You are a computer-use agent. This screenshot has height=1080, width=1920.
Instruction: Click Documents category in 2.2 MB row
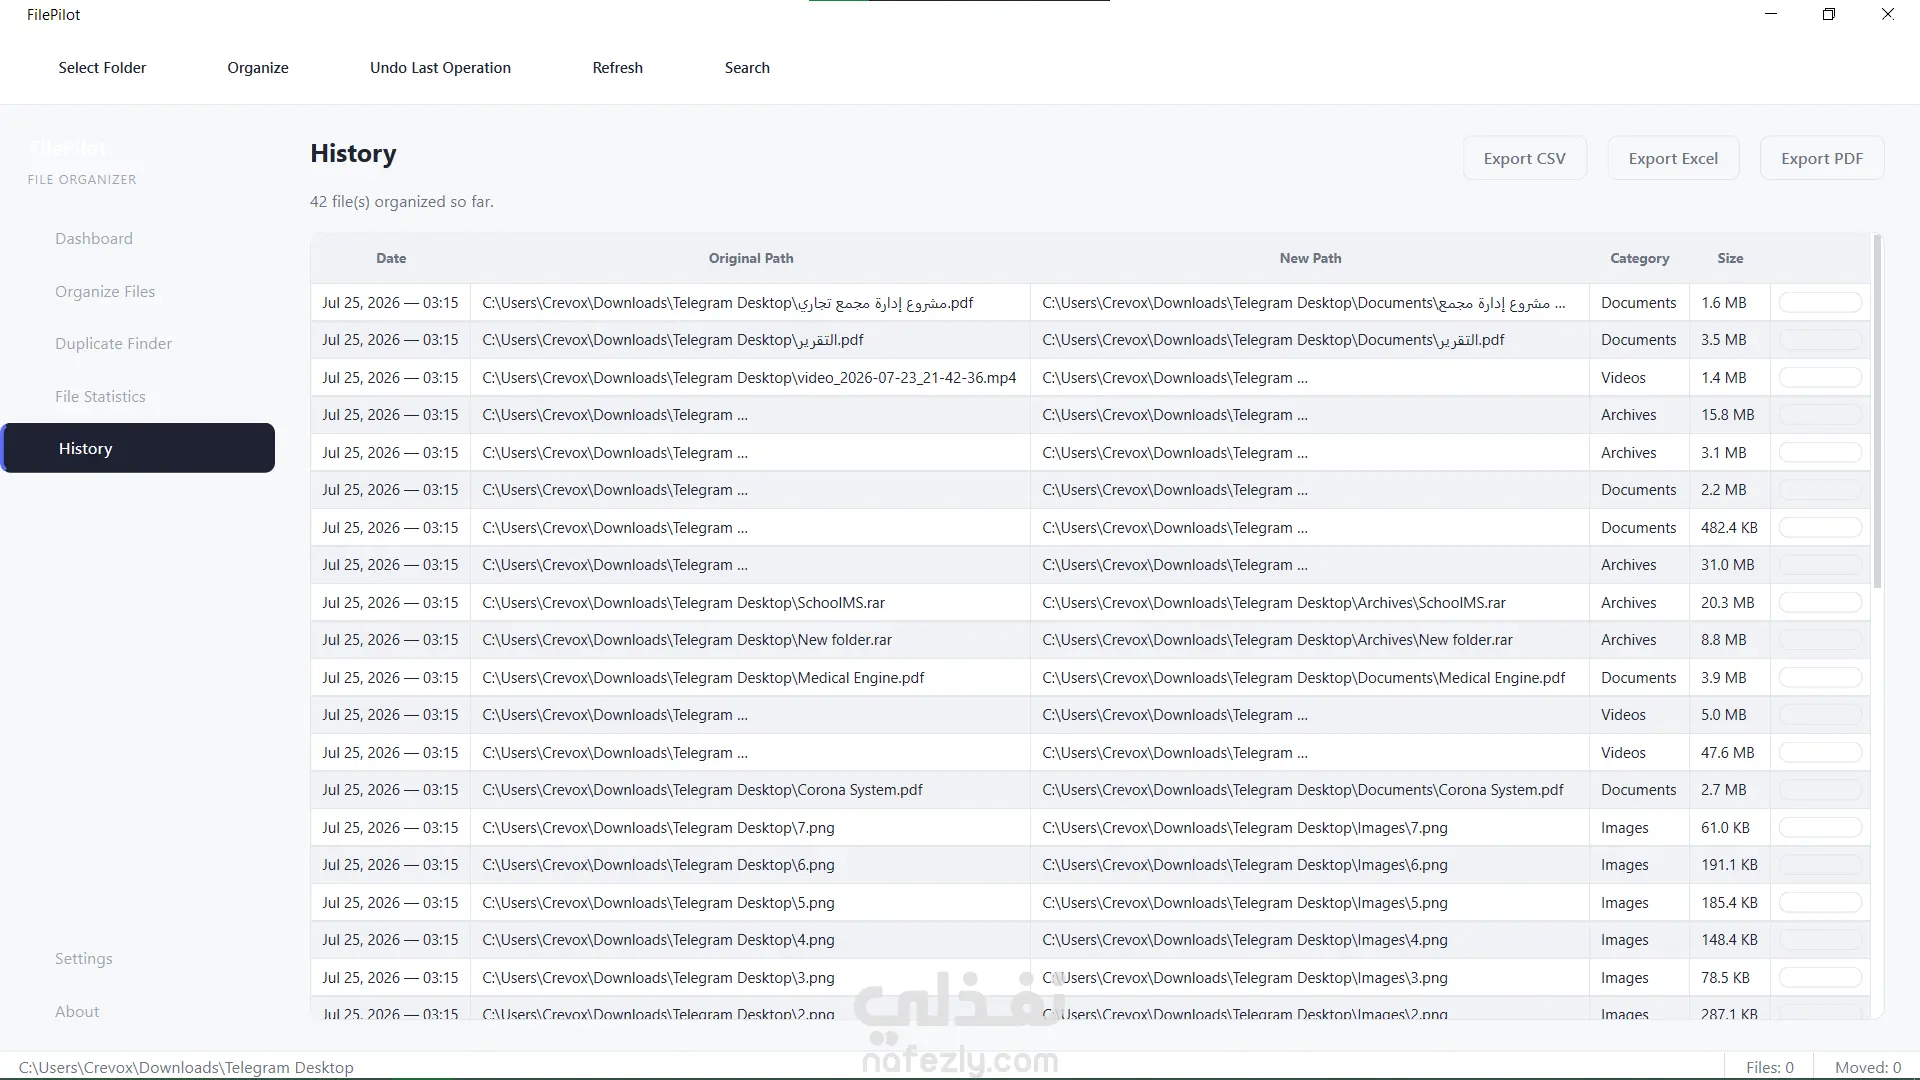1638,490
